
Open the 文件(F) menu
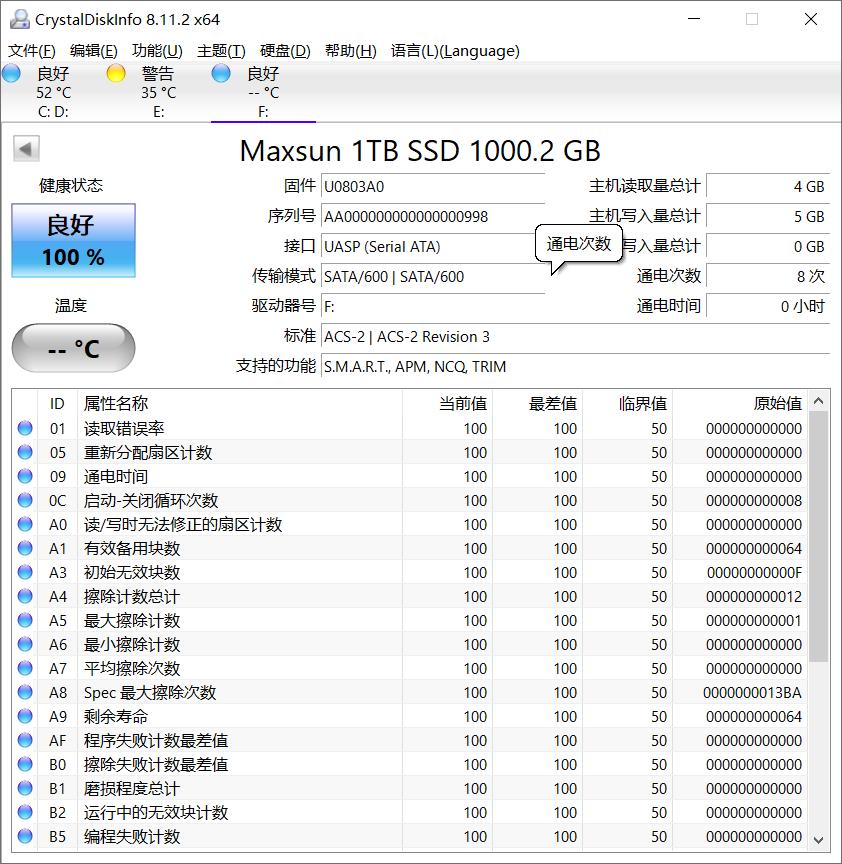click(x=32, y=50)
